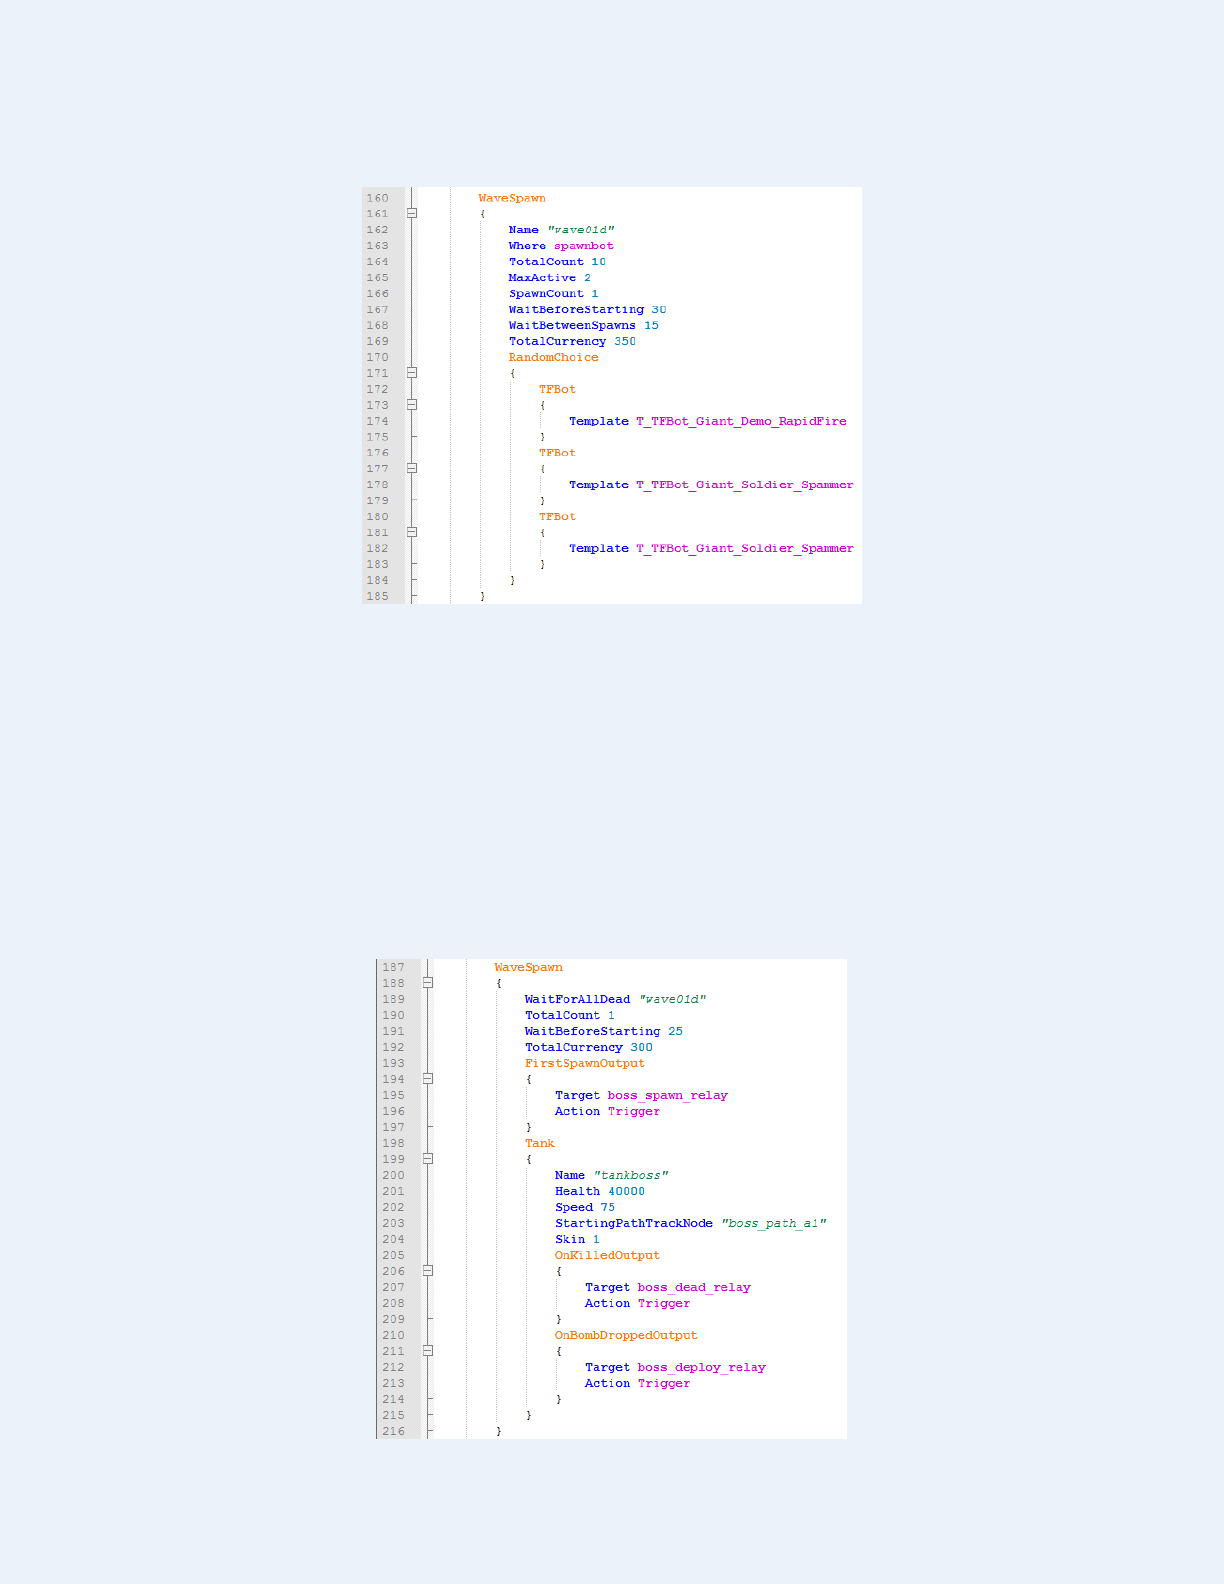
Task: Click the "wave01d" string on line 162
Action: tap(581, 230)
